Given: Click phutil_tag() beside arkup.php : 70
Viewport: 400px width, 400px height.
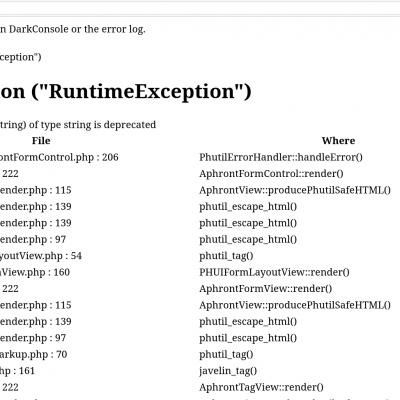Looking at the screenshot, I should coord(226,354).
